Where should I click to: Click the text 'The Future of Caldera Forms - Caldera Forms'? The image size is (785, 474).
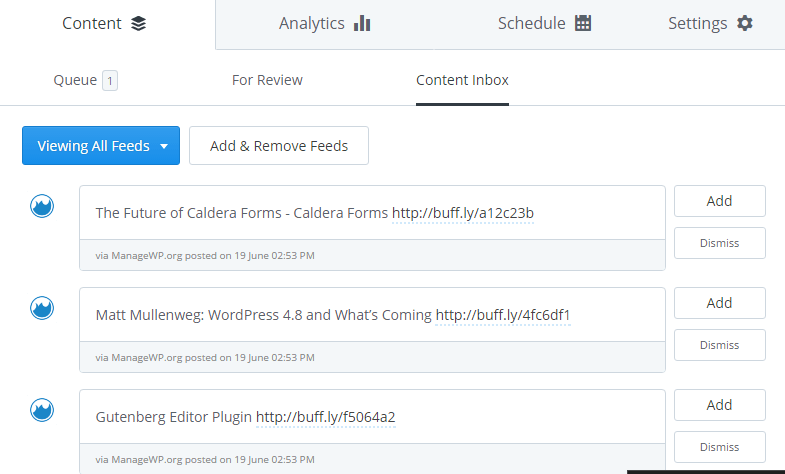click(x=242, y=213)
